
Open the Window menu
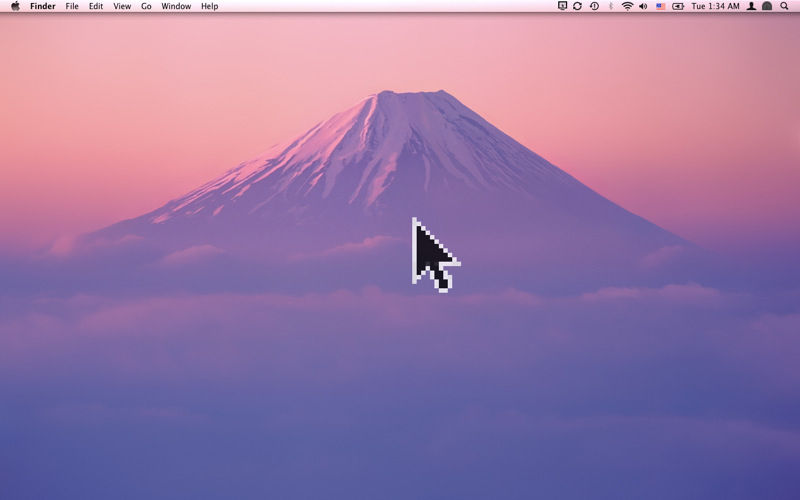[176, 6]
